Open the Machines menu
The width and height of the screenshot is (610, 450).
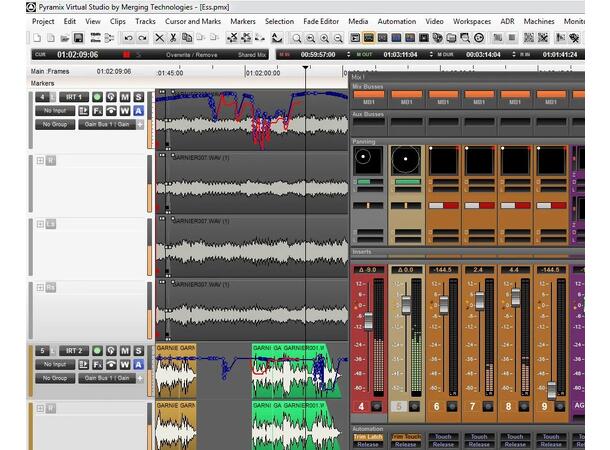(539, 21)
